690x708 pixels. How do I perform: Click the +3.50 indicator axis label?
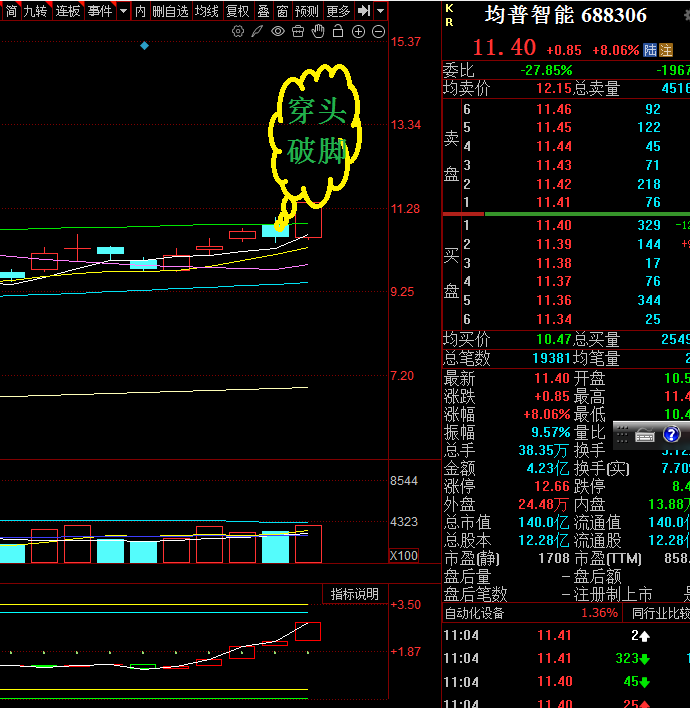click(x=406, y=605)
